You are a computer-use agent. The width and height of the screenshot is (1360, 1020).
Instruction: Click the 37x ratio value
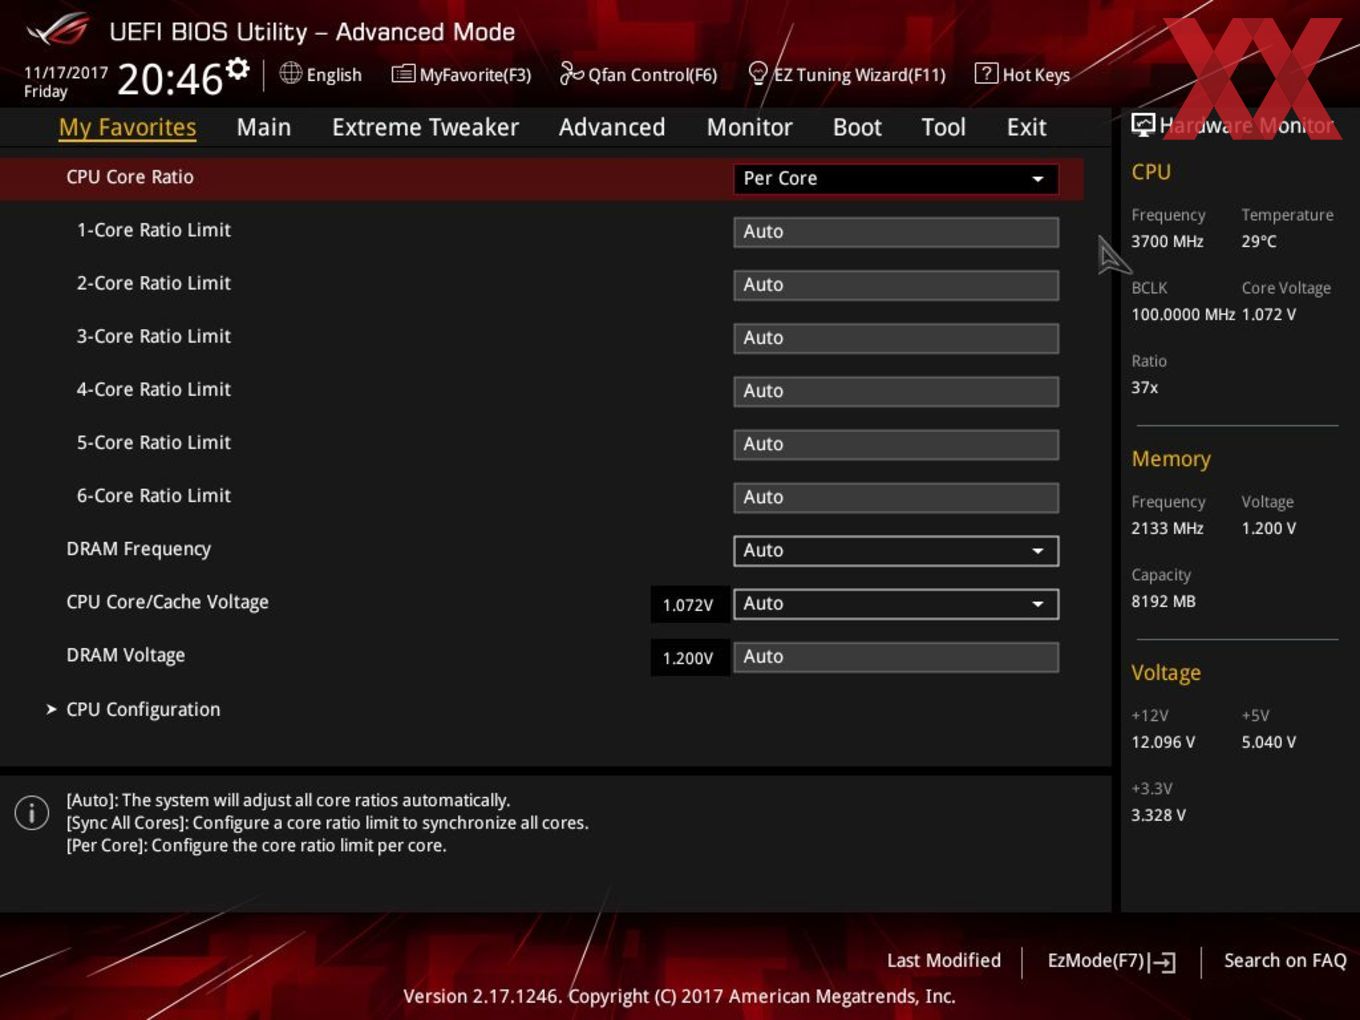pyautogui.click(x=1145, y=387)
